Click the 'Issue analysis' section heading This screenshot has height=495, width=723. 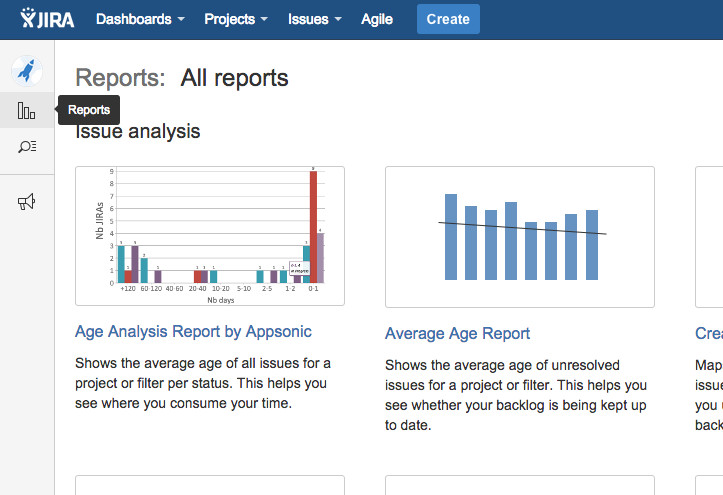click(x=137, y=132)
